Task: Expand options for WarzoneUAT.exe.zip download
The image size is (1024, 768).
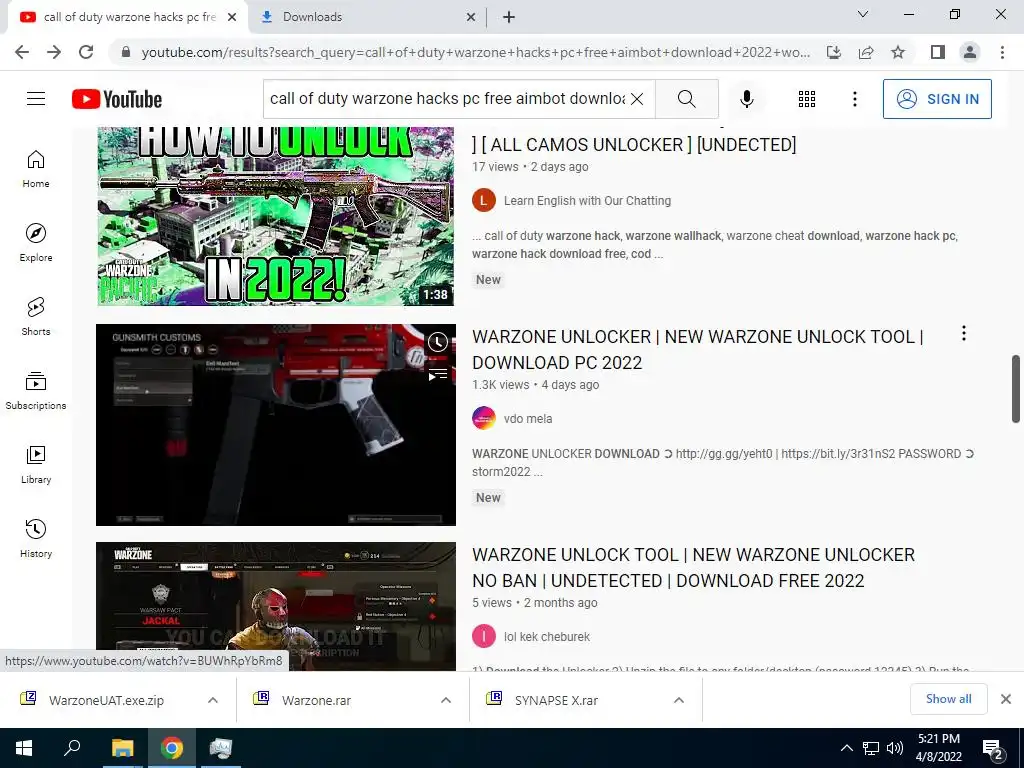Action: pos(213,700)
